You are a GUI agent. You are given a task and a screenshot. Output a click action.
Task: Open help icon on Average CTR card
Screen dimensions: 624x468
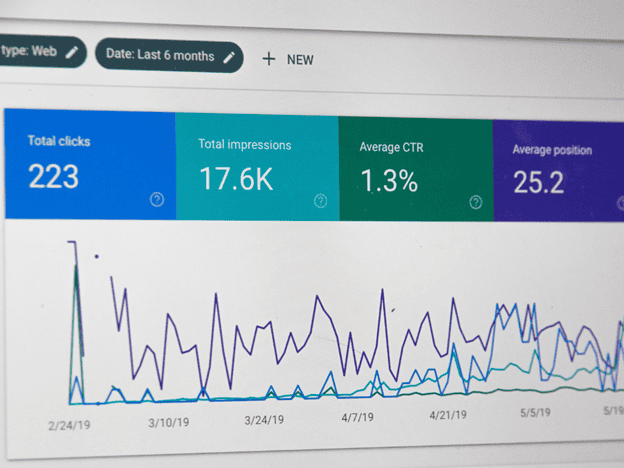tap(476, 202)
